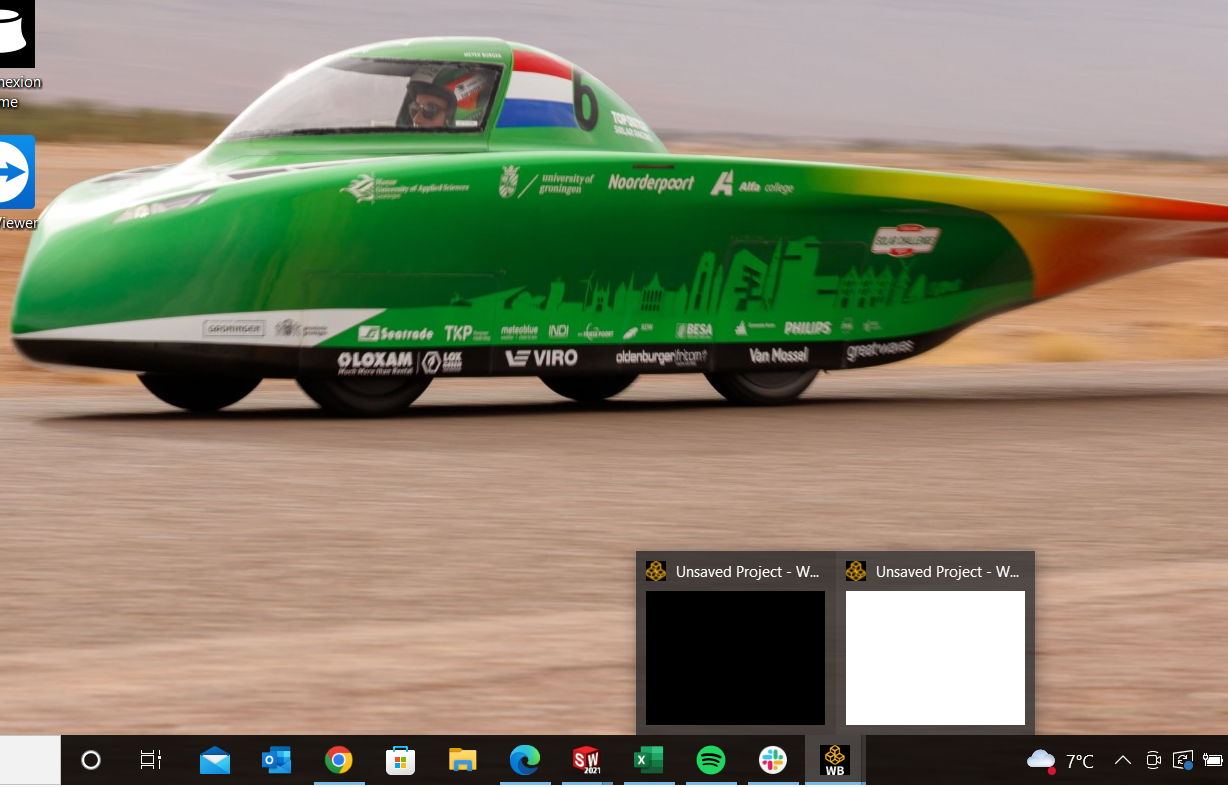Open Microsoft Store from the taskbar

(400, 761)
